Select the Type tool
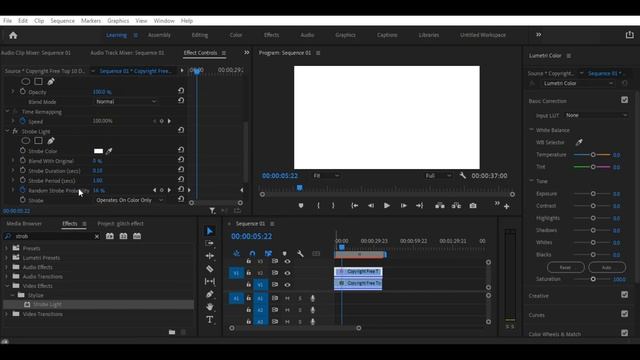 tap(209, 320)
